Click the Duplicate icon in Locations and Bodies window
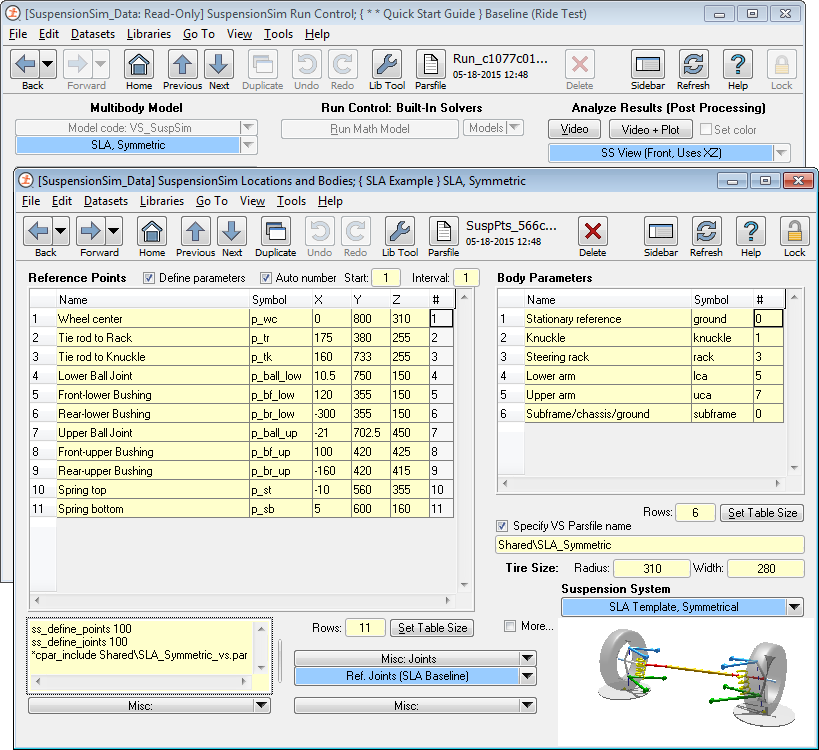 [276, 232]
